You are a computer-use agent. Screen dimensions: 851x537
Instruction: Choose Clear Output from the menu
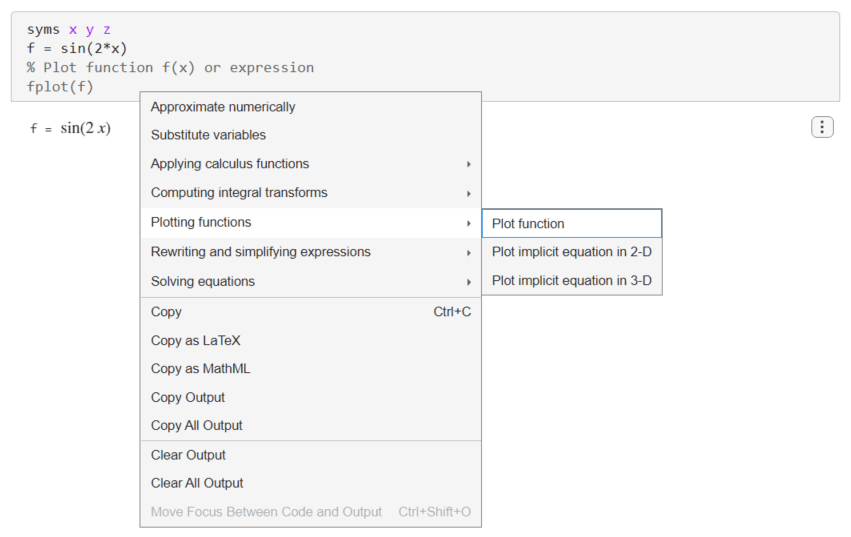click(x=188, y=455)
